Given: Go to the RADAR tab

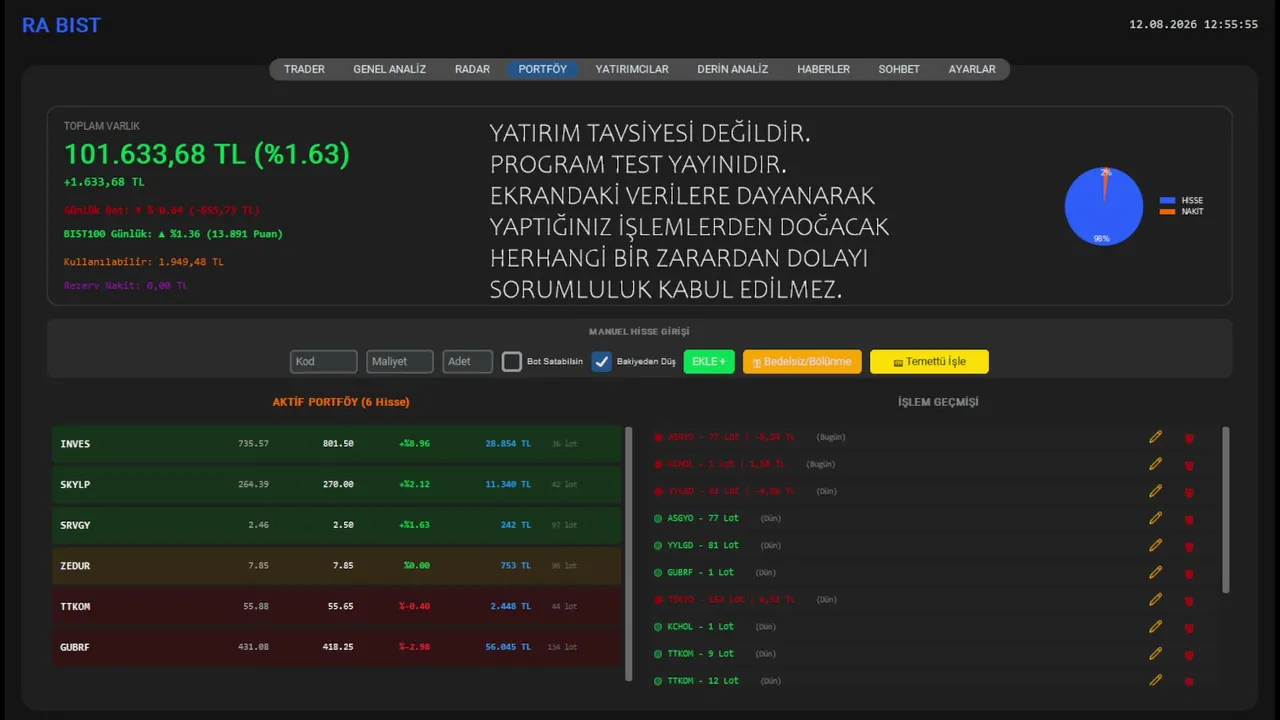Looking at the screenshot, I should (x=472, y=69).
